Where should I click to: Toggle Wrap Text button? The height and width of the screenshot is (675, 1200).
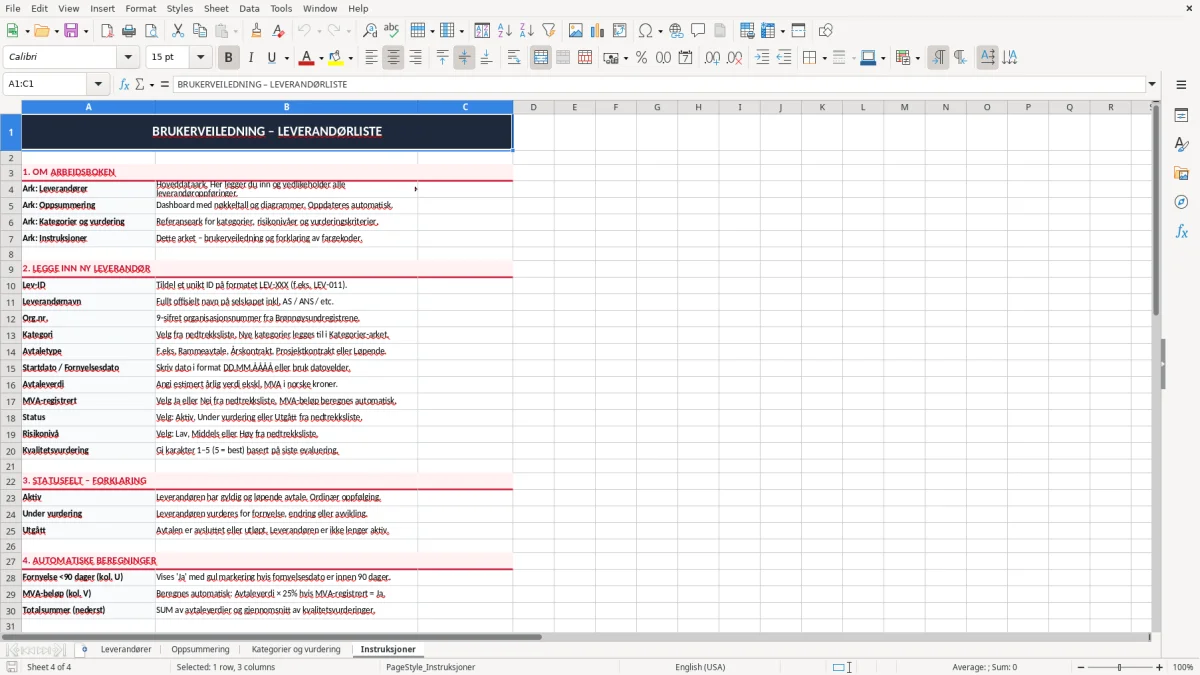click(514, 58)
